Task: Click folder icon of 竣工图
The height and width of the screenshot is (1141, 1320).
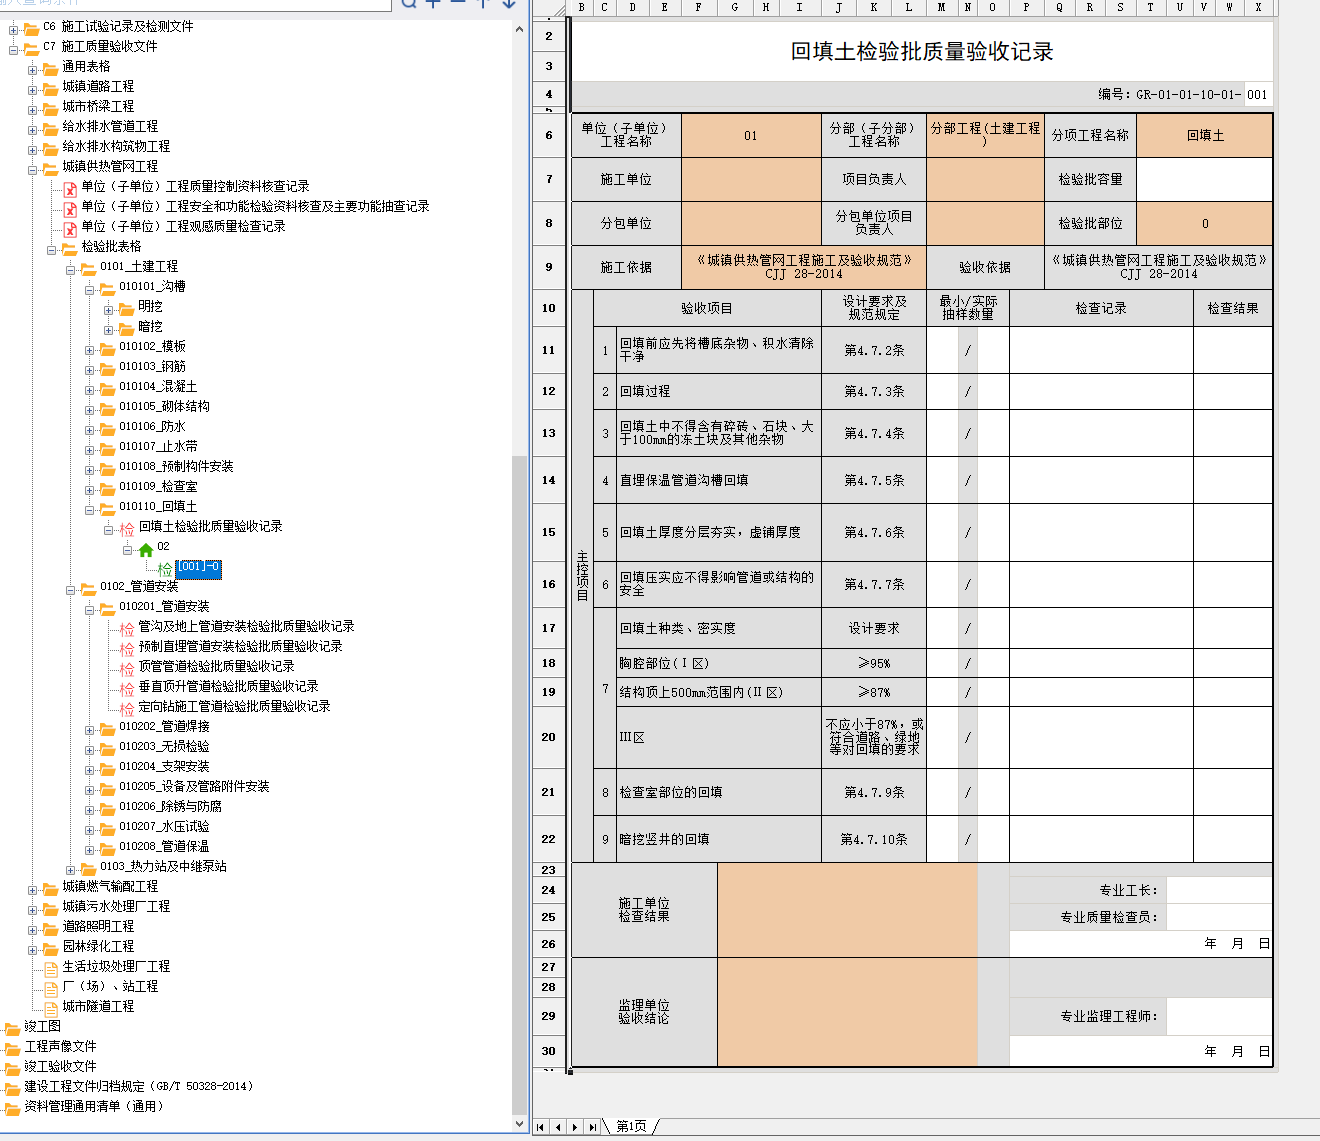Action: click(x=12, y=1028)
